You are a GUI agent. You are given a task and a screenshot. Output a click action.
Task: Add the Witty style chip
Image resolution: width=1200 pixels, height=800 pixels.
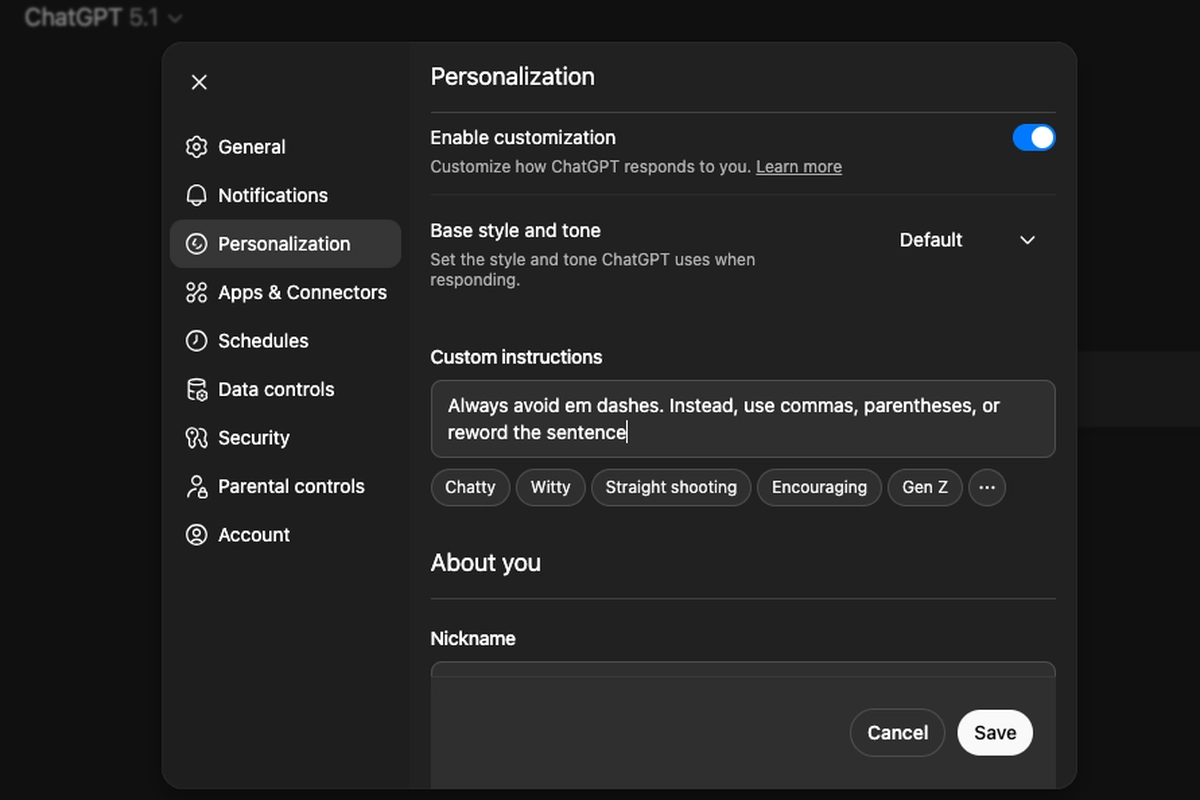click(x=550, y=488)
